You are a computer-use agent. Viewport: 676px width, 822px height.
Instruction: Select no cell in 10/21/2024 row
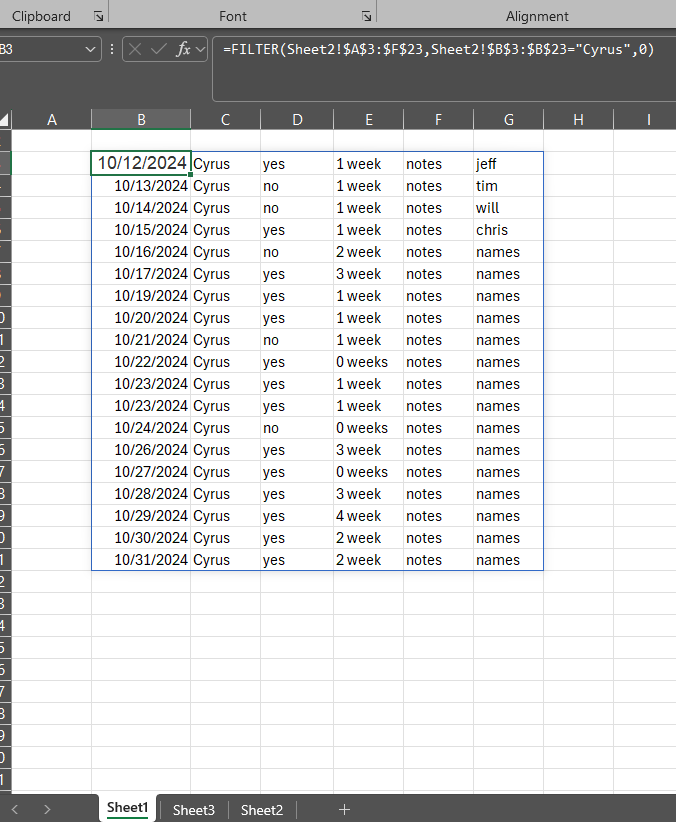pyautogui.click(x=297, y=340)
